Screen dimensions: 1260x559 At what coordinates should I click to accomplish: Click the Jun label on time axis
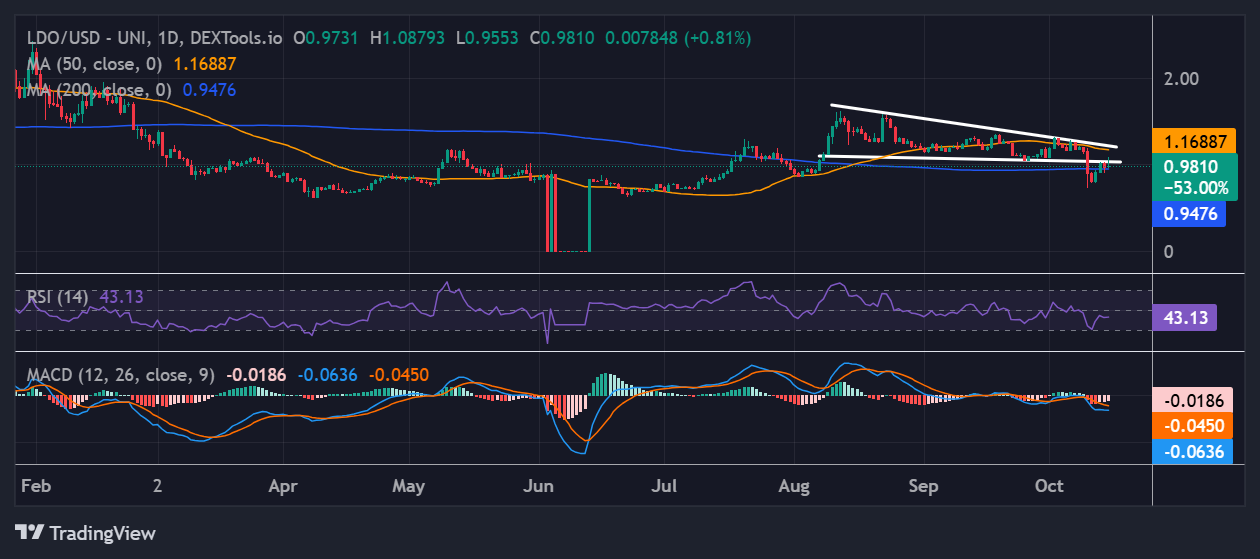click(539, 486)
